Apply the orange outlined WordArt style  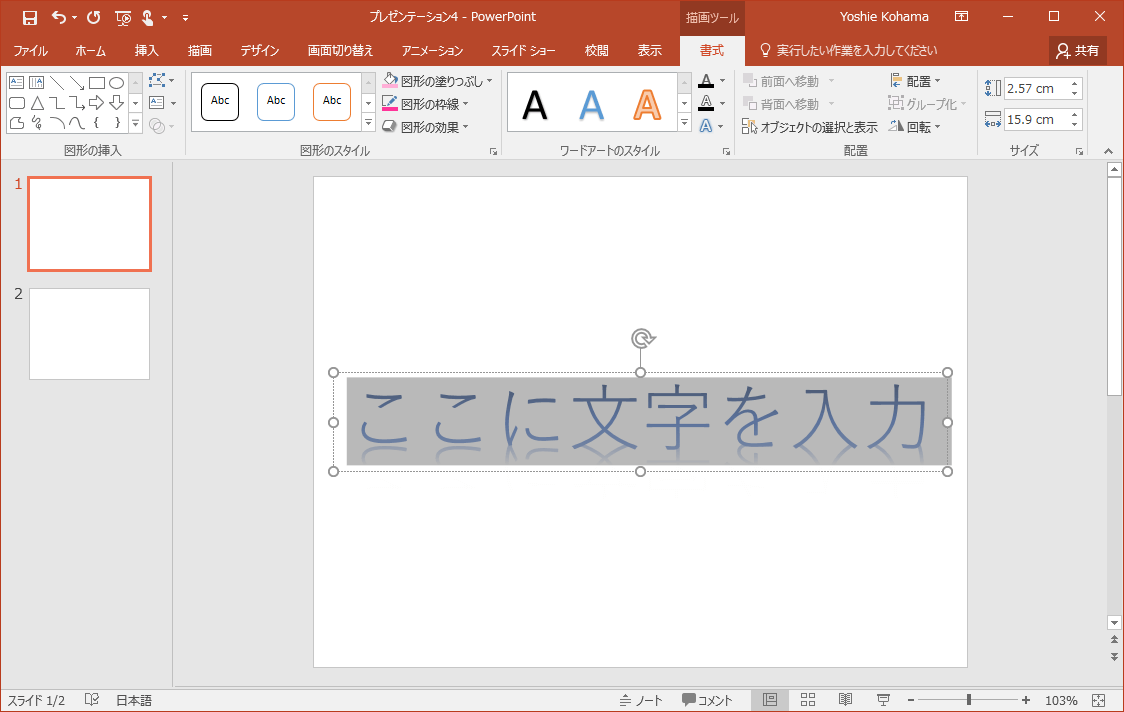[648, 103]
